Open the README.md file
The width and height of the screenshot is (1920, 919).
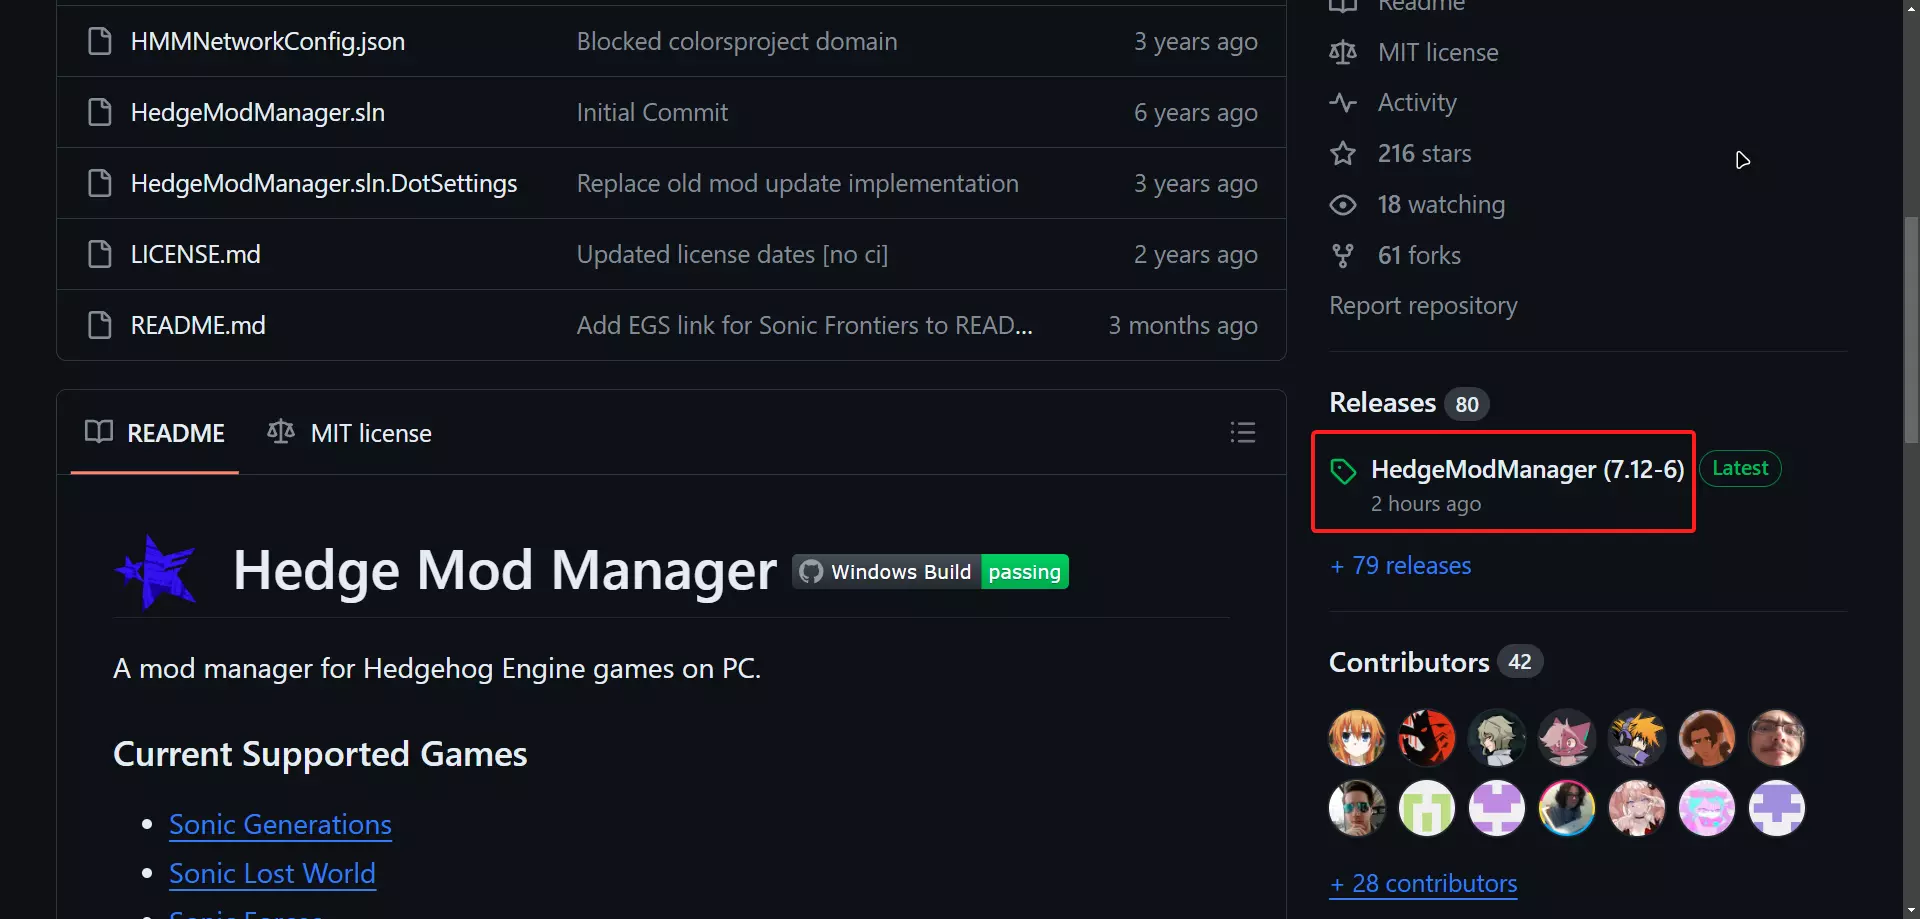pos(198,325)
